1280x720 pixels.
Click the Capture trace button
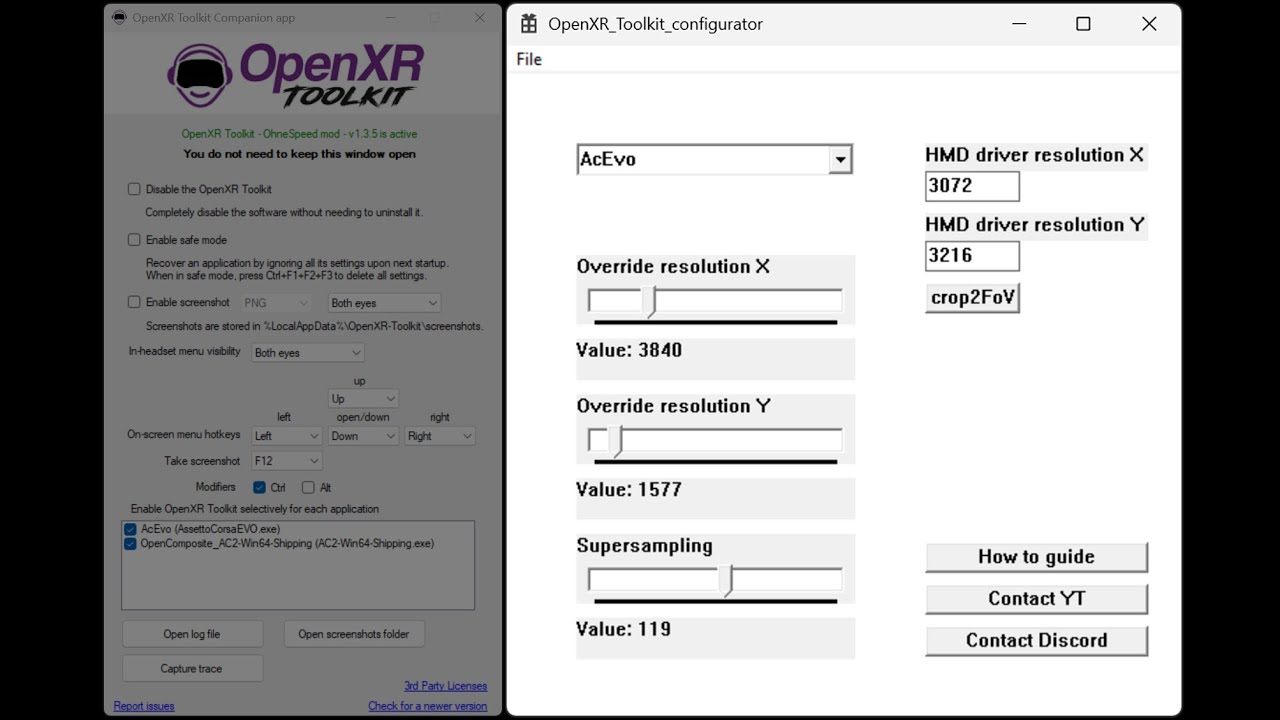[192, 669]
